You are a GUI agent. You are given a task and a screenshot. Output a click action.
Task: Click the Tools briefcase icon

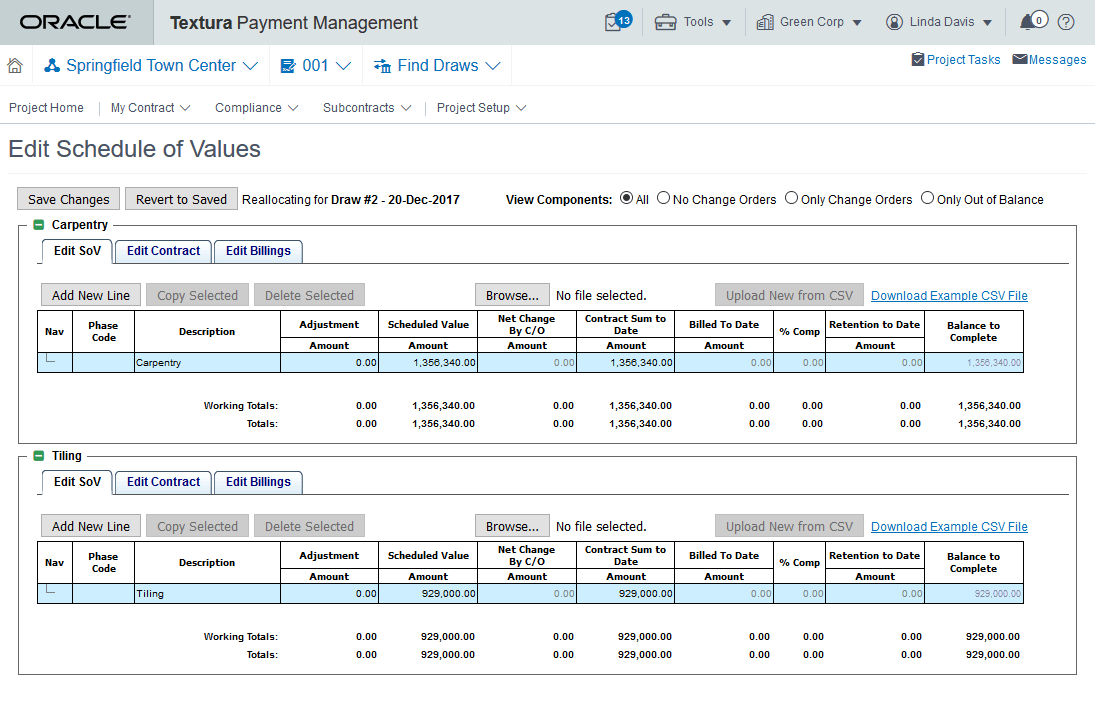tap(665, 22)
